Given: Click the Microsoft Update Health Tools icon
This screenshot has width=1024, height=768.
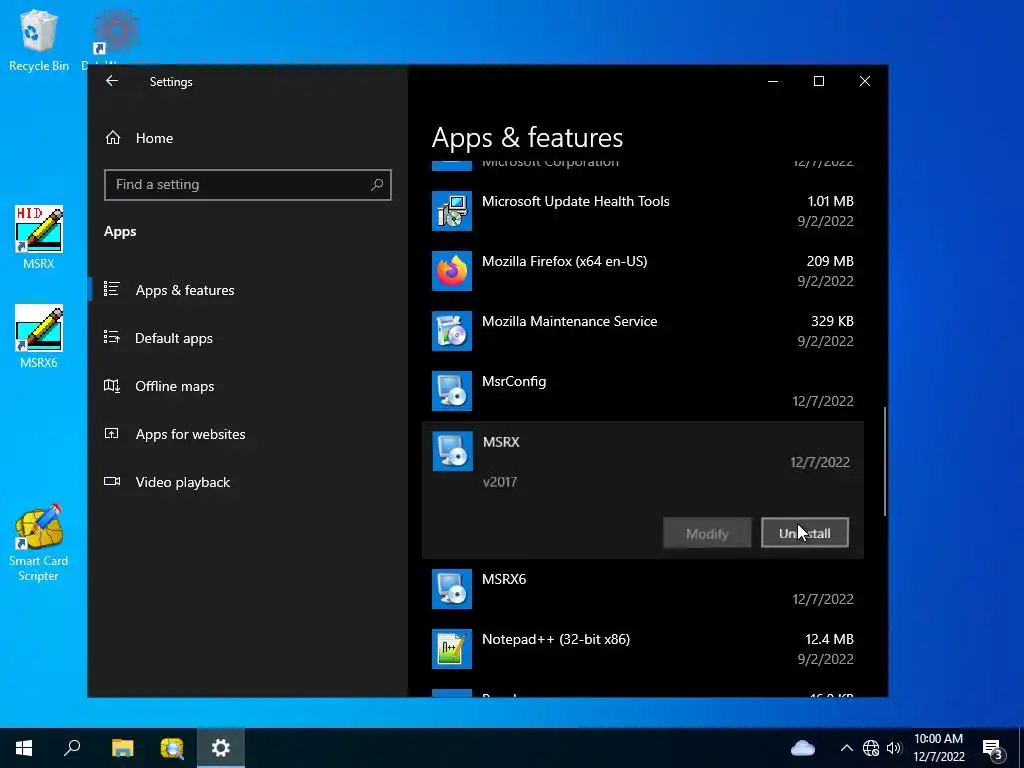Looking at the screenshot, I should point(452,211).
